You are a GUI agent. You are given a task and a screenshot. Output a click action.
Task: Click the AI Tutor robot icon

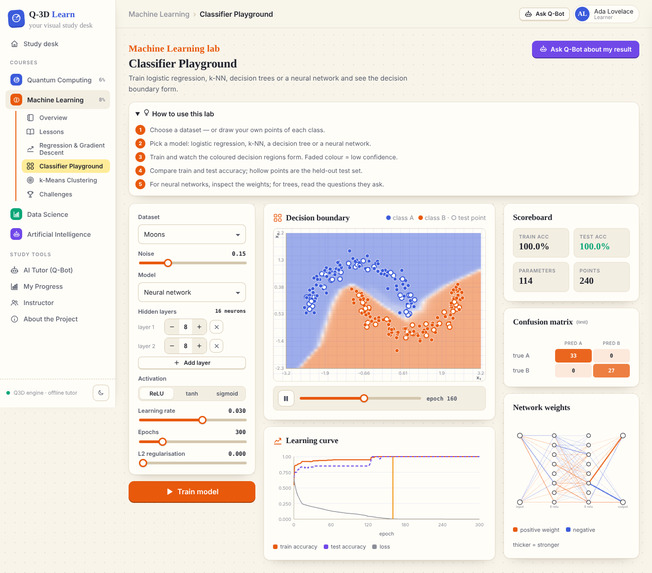[15, 270]
